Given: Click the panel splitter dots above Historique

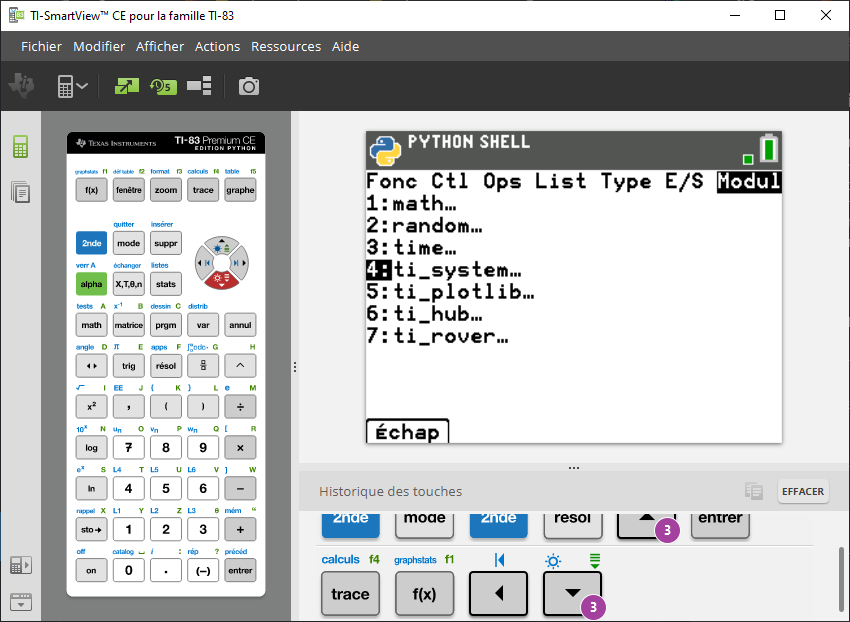Looking at the screenshot, I should point(574,467).
